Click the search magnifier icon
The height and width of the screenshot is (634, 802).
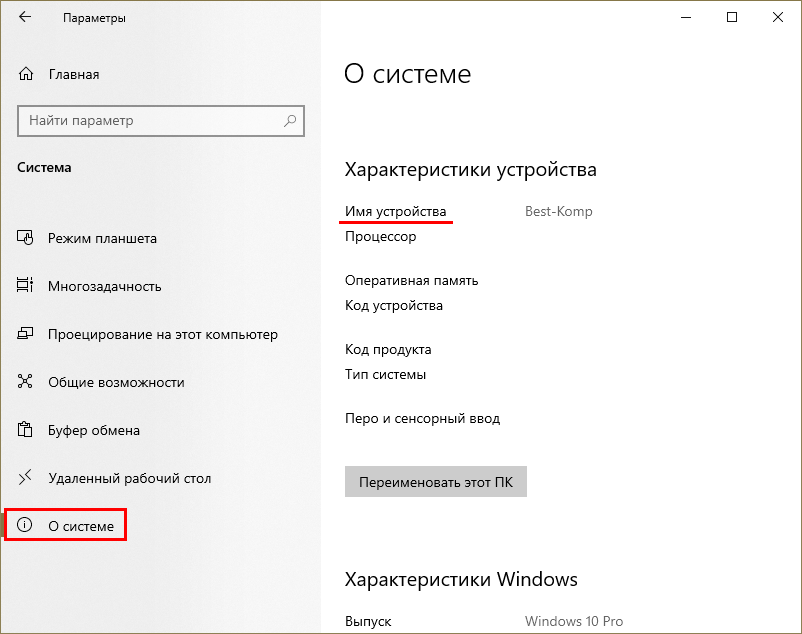[x=290, y=121]
